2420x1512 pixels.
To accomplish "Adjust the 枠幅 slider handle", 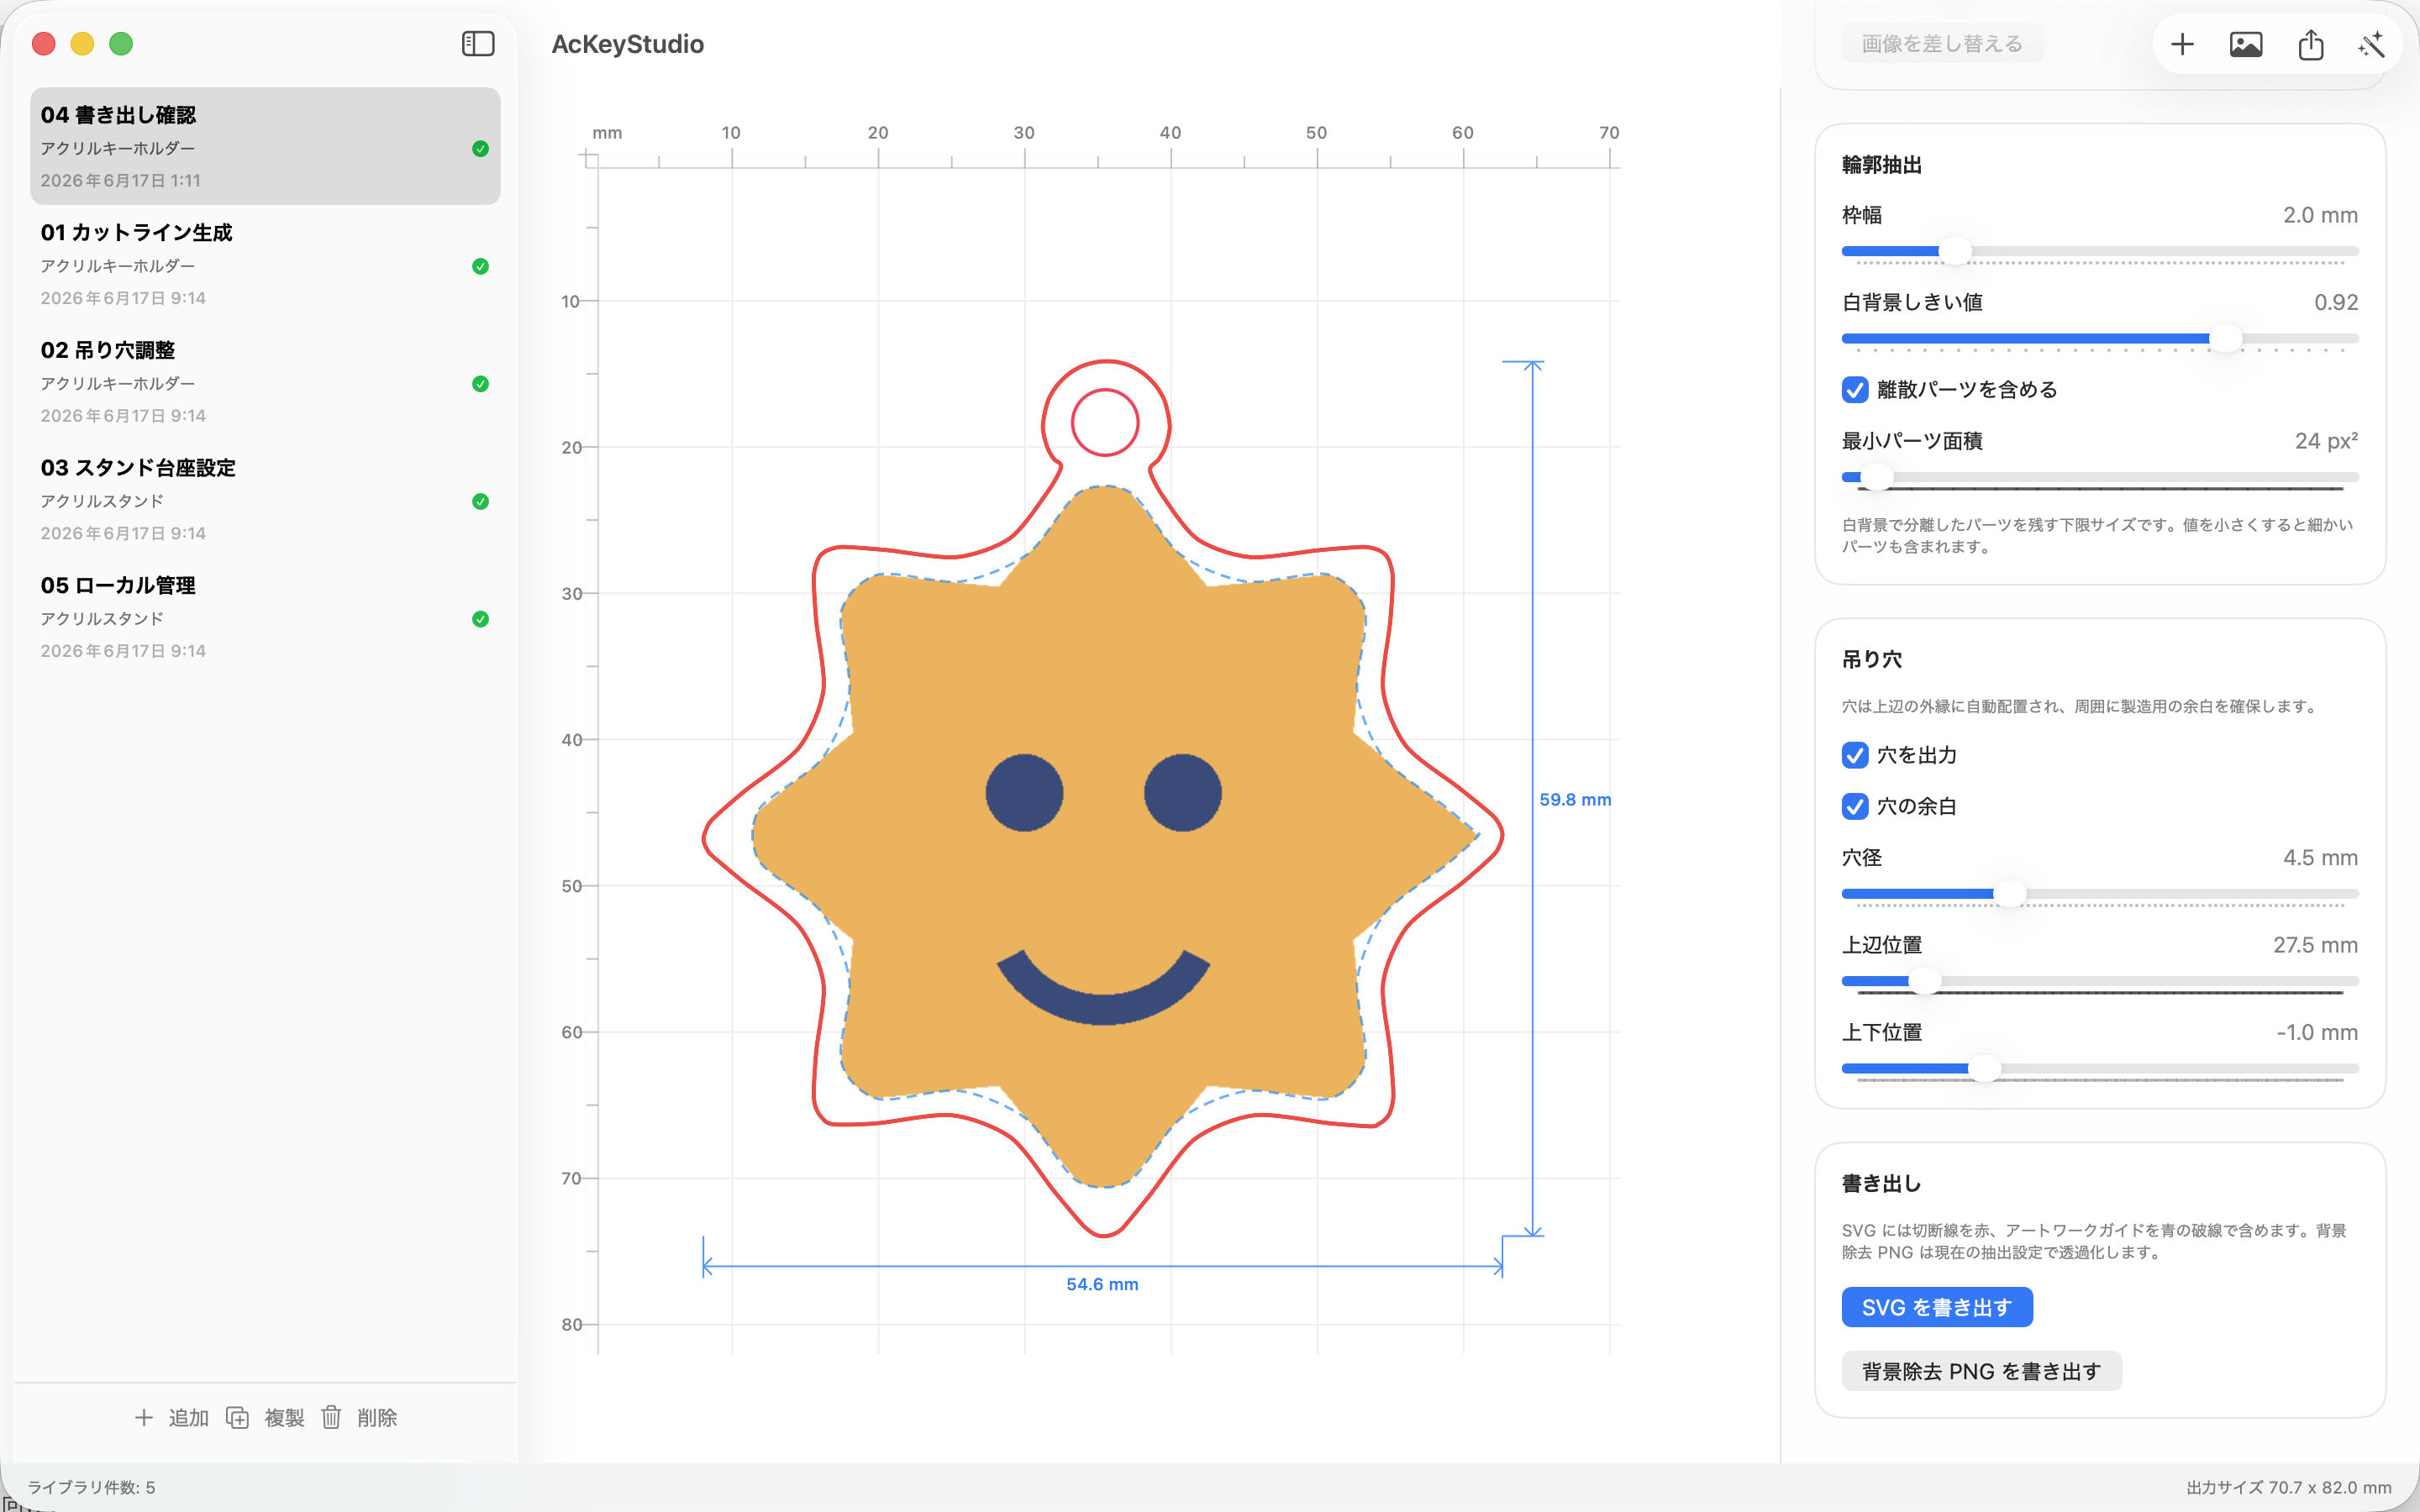I will coord(1955,251).
